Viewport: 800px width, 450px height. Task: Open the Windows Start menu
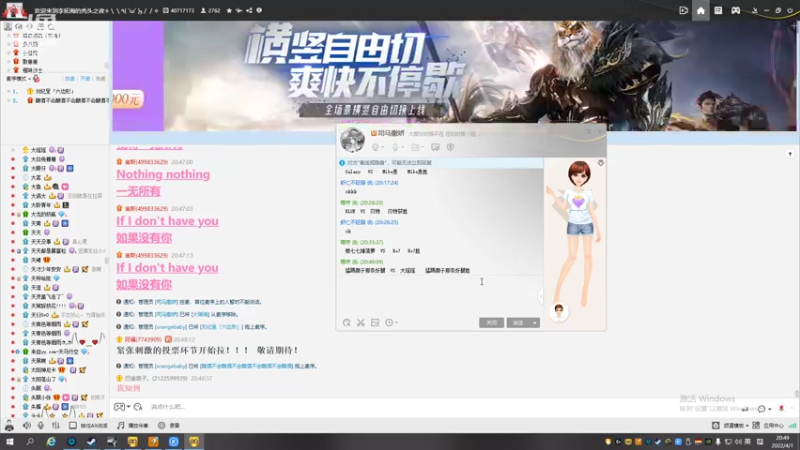pyautogui.click(x=10, y=442)
